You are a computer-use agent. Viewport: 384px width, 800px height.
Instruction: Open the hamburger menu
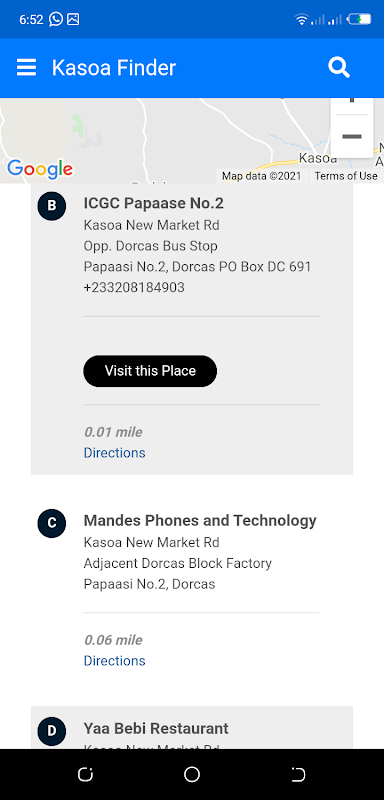coord(27,67)
